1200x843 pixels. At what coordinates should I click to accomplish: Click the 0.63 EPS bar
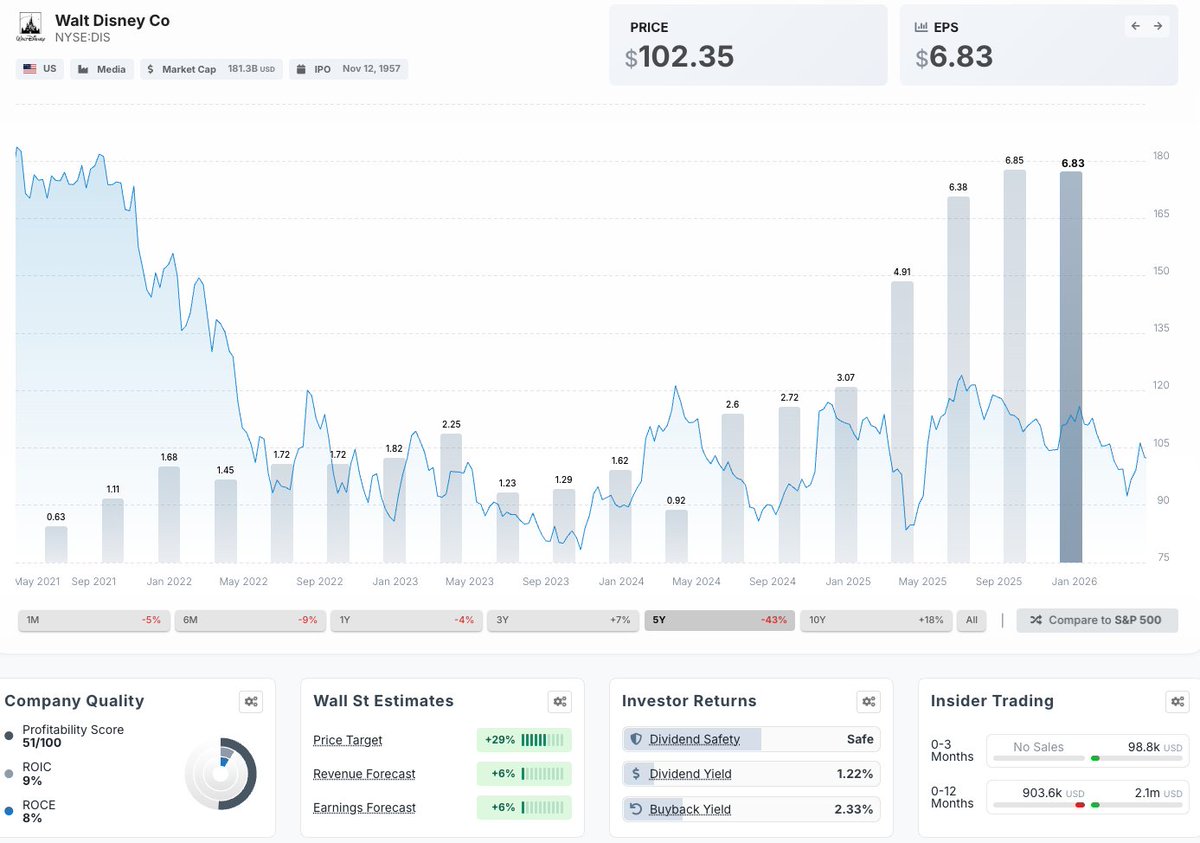pos(56,544)
